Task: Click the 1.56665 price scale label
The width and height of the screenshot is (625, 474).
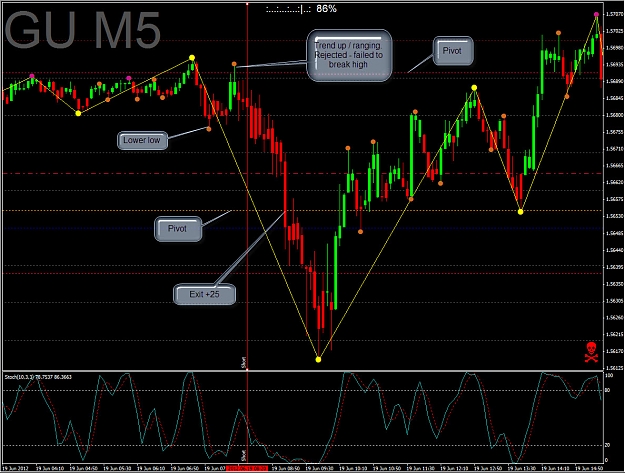Action: (614, 165)
